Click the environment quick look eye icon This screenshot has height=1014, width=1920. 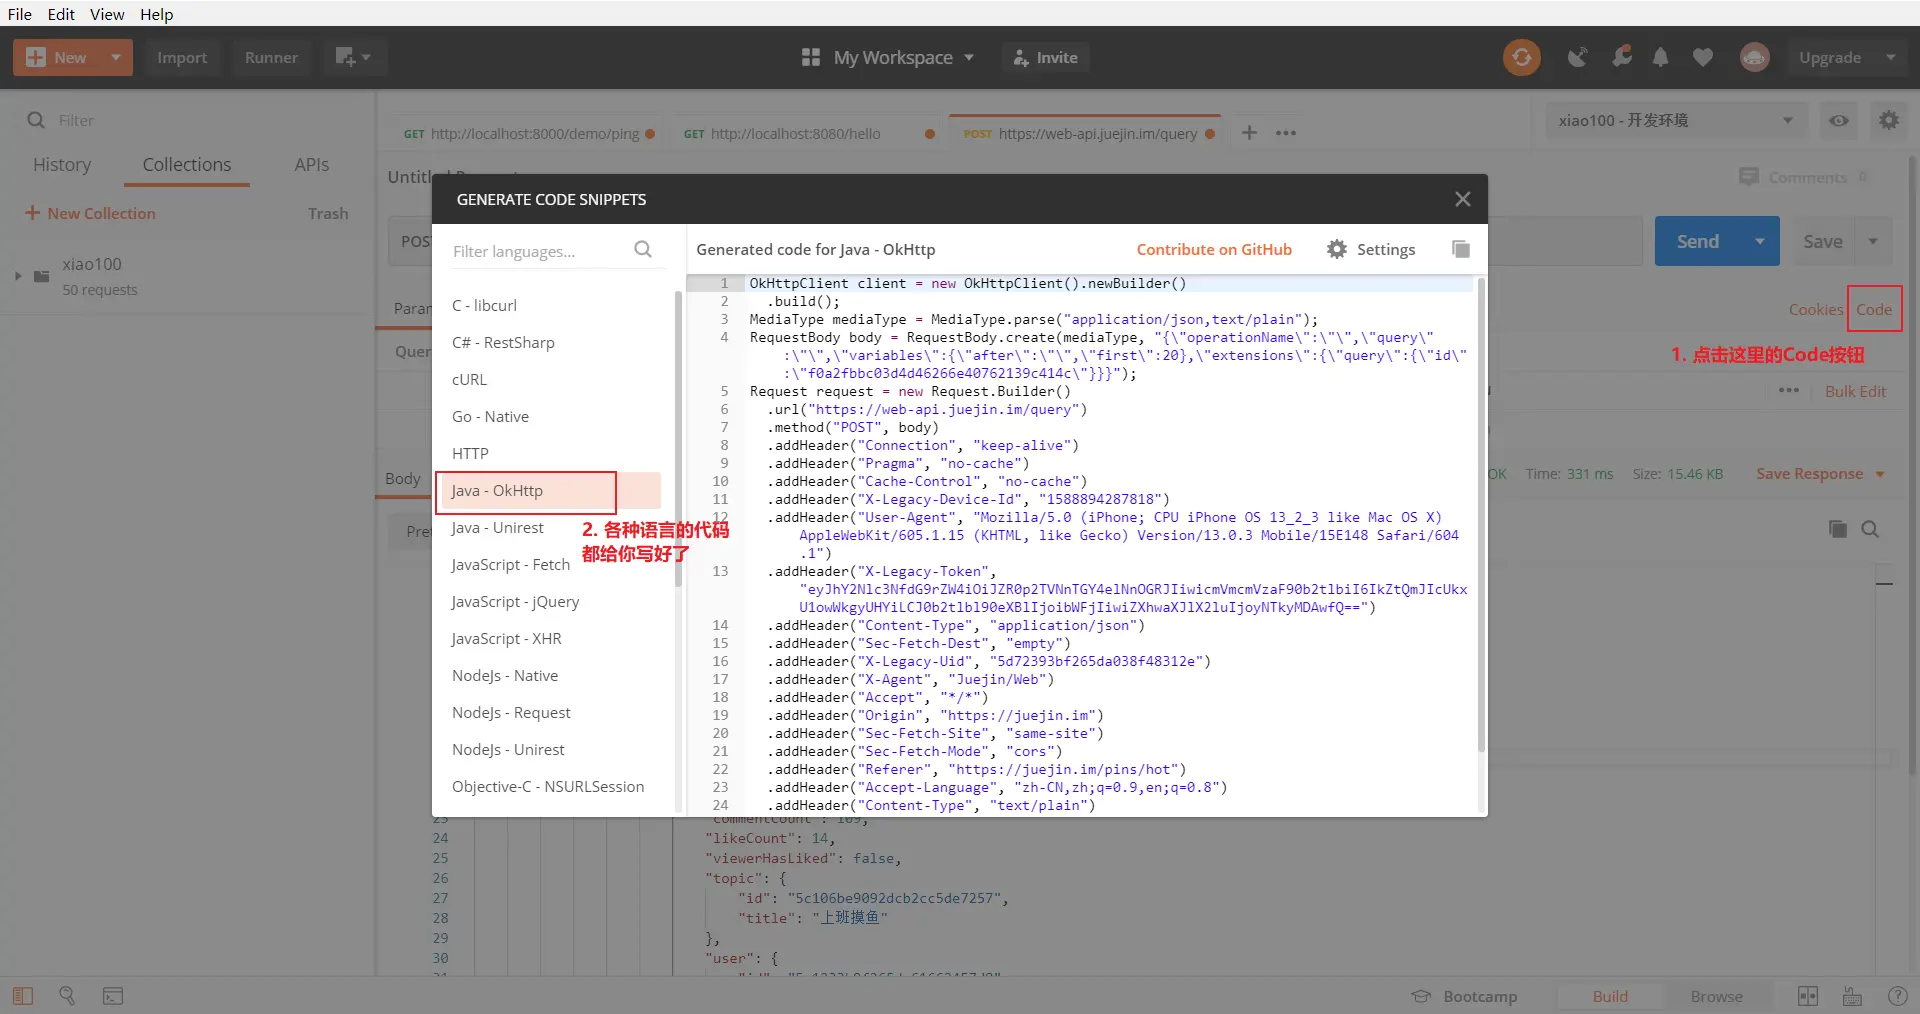click(x=1838, y=120)
